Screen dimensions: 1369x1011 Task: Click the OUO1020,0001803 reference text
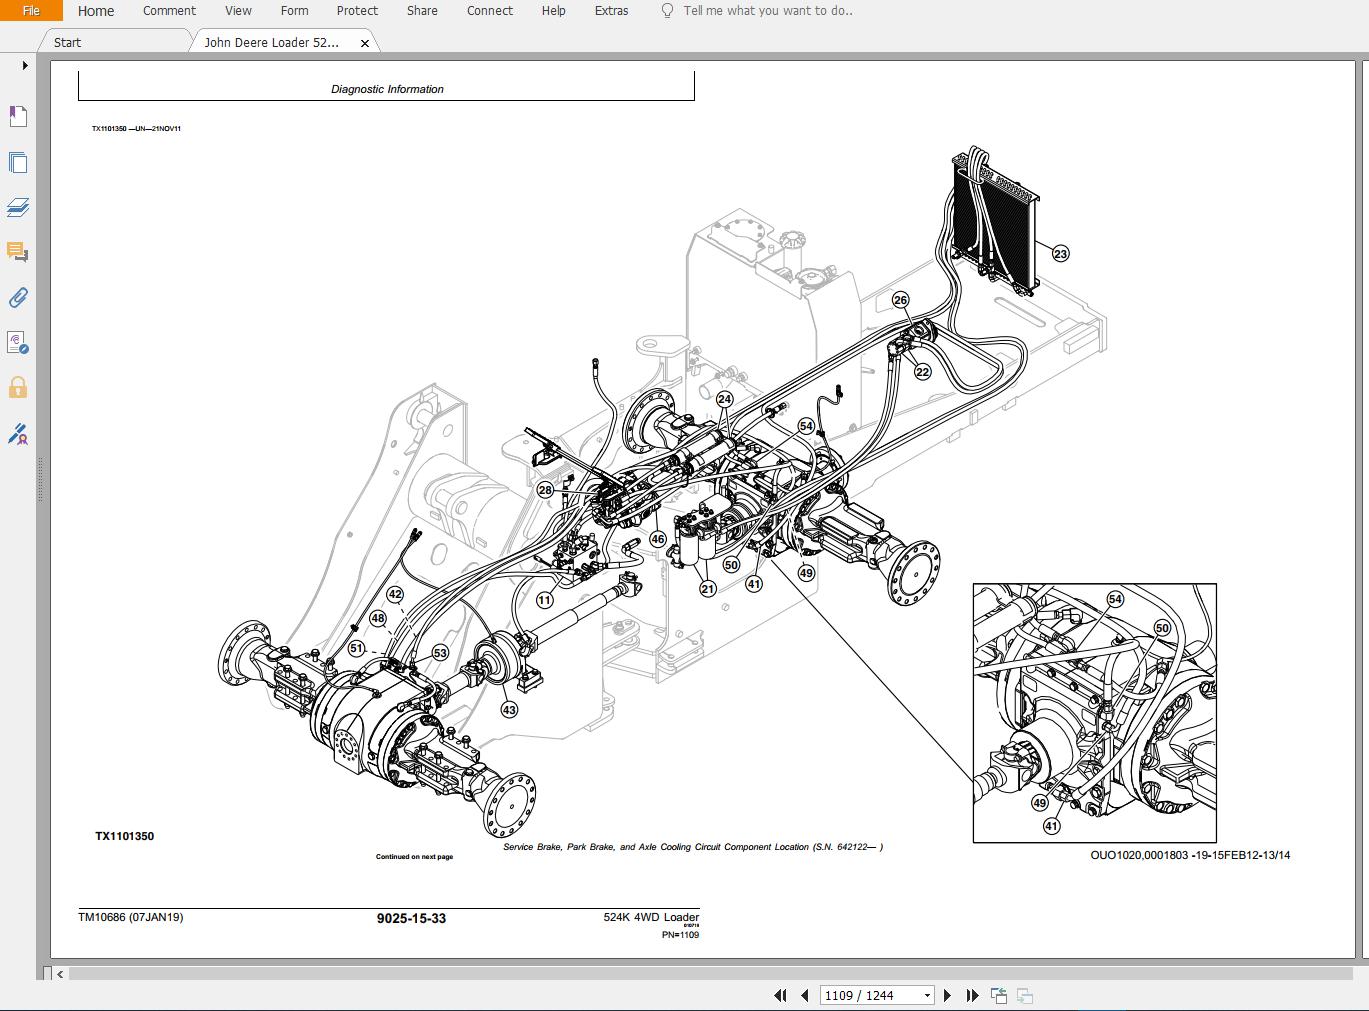[x=1190, y=855]
